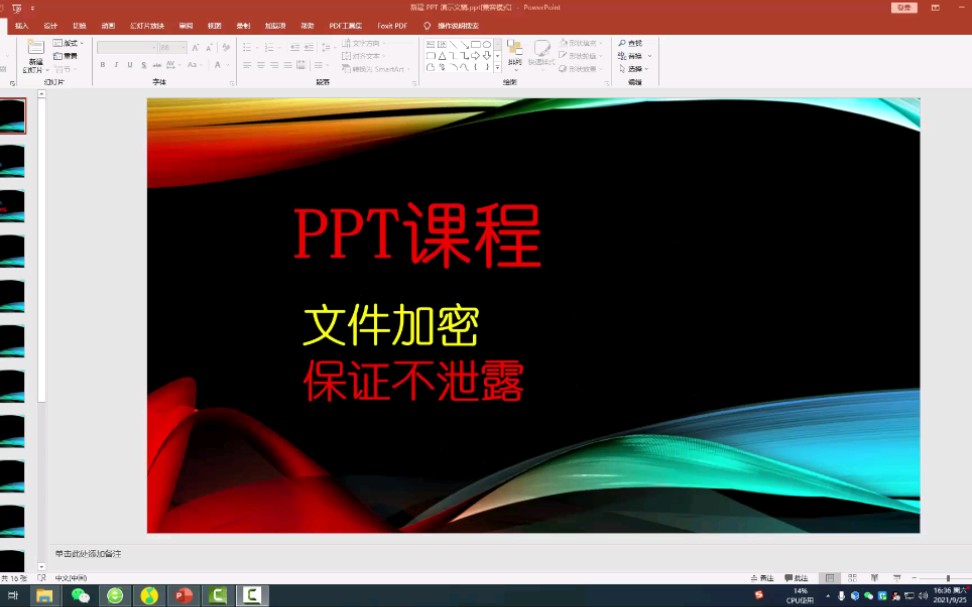Apply italic formatting to text

pos(115,64)
